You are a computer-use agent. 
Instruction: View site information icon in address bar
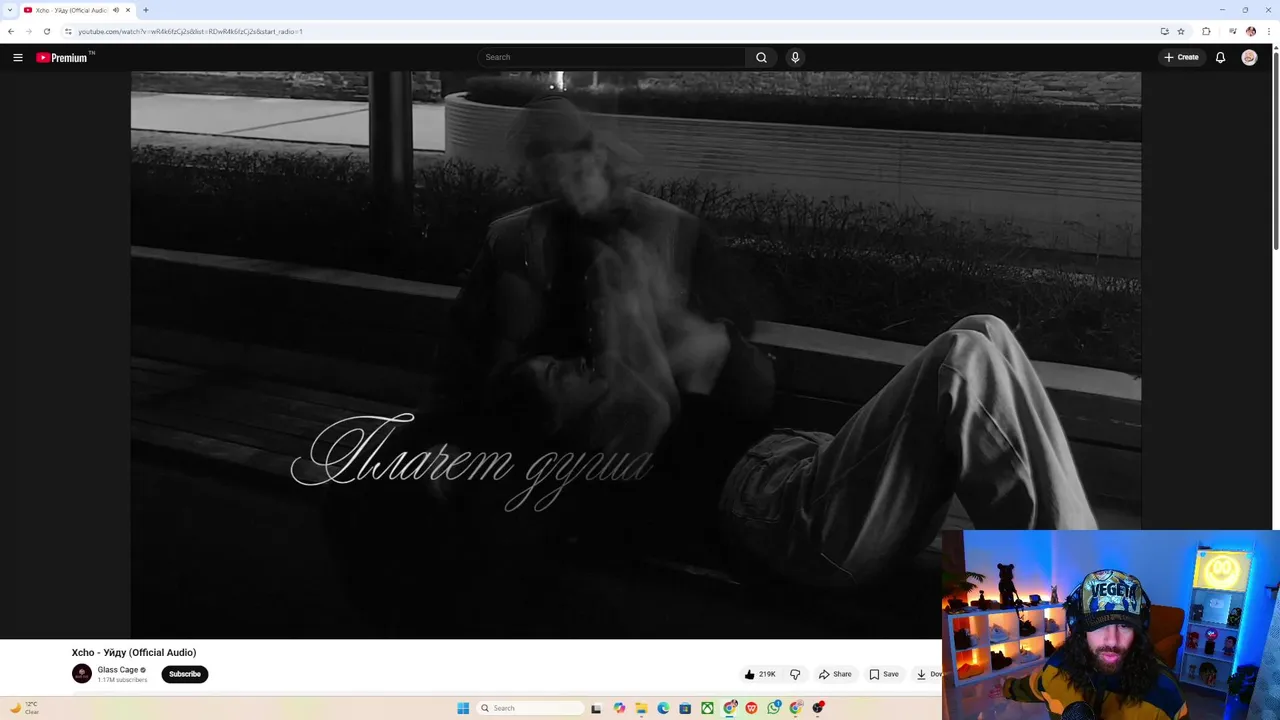(x=68, y=31)
